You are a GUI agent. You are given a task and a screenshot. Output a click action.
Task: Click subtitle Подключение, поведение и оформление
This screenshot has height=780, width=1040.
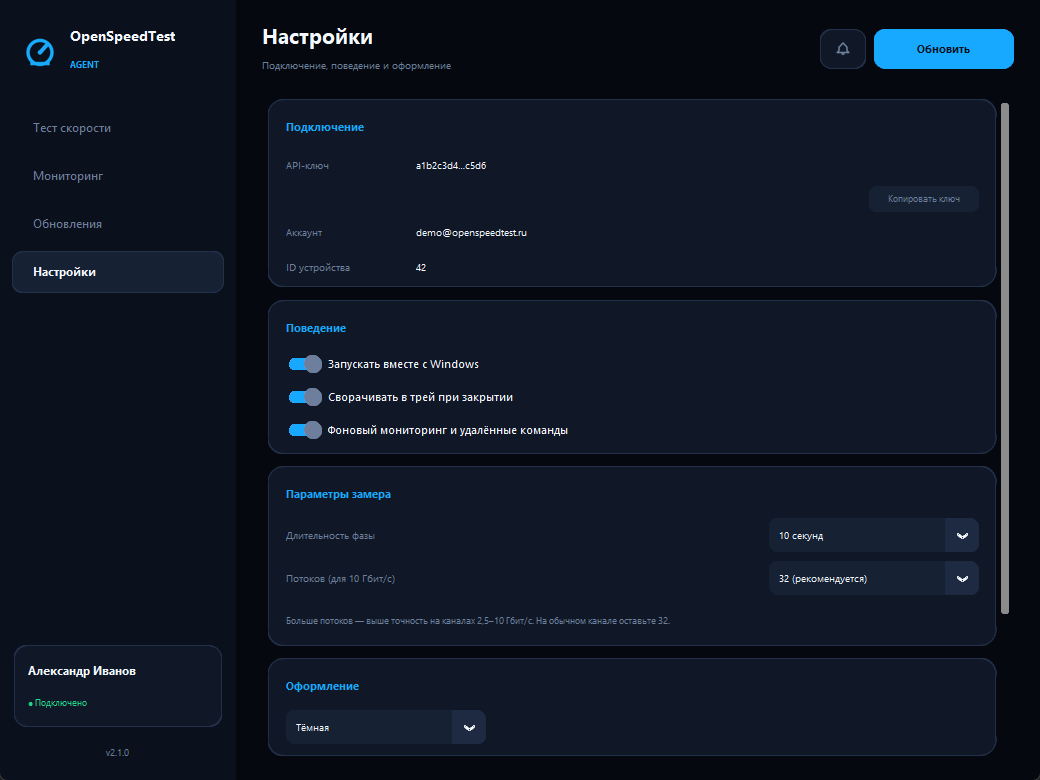[357, 66]
